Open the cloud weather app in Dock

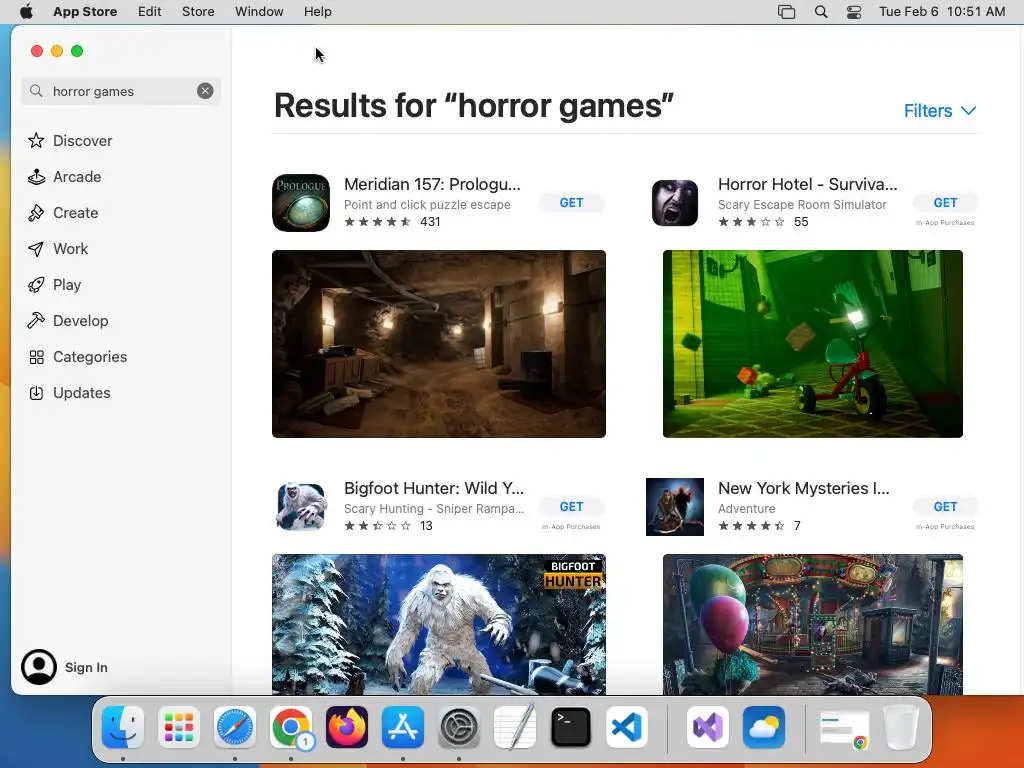tap(764, 728)
